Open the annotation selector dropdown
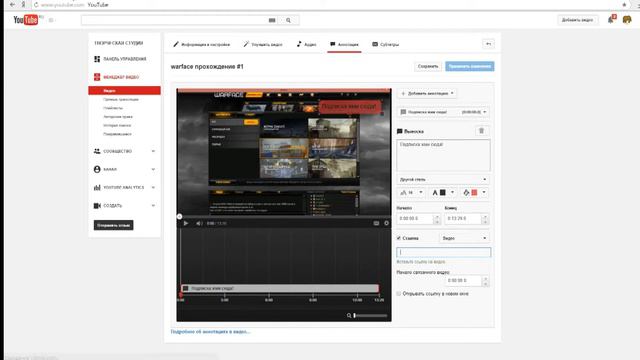The width and height of the screenshot is (640, 360). [443, 112]
